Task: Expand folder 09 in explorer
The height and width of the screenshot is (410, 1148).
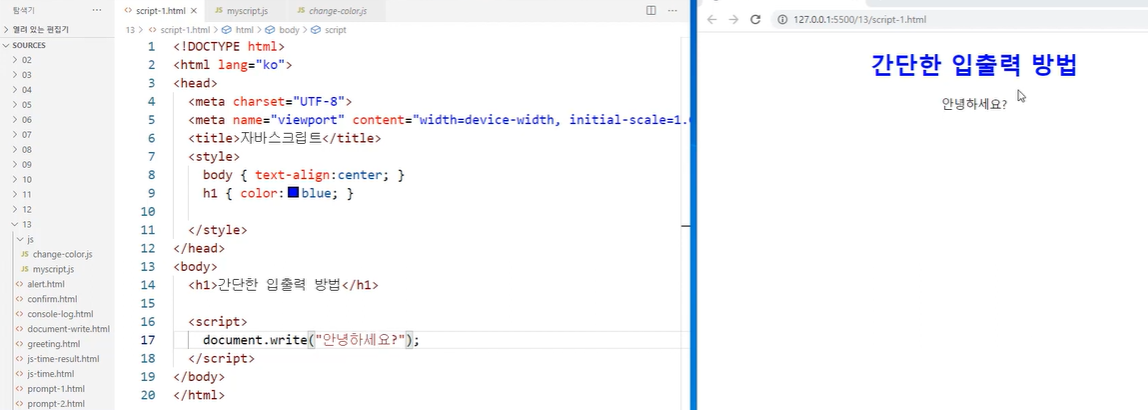Action: 57,165
